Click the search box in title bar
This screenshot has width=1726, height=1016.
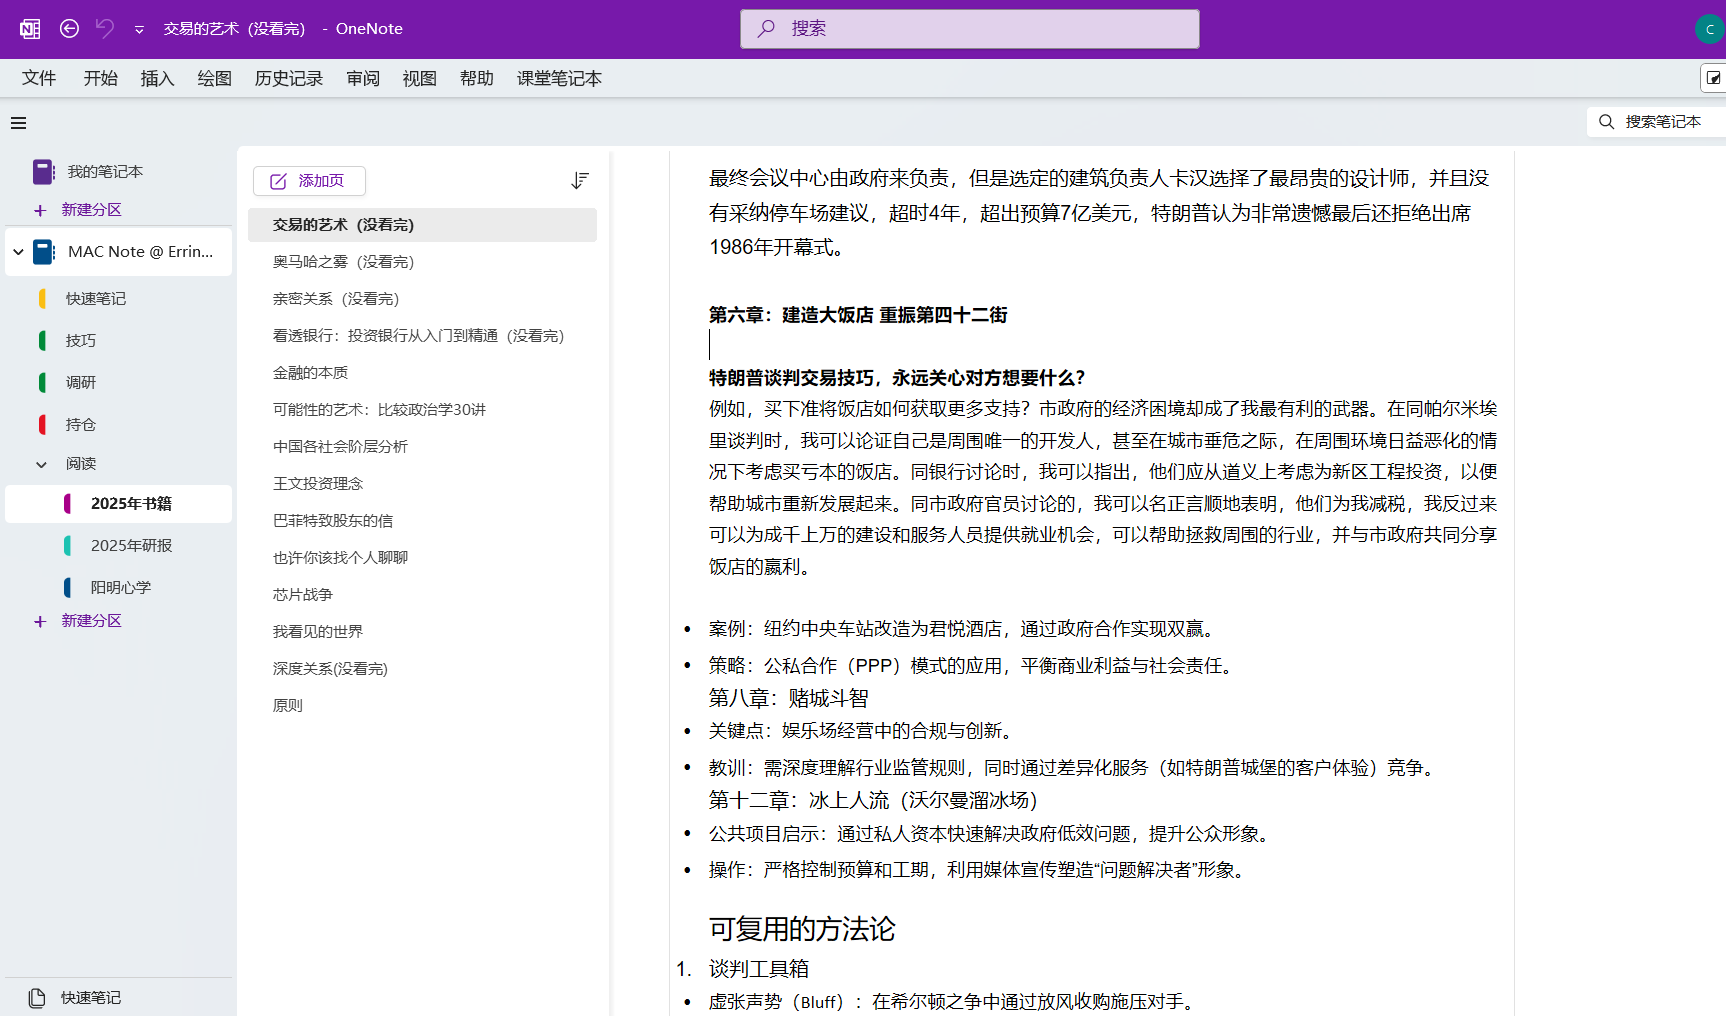(x=969, y=29)
